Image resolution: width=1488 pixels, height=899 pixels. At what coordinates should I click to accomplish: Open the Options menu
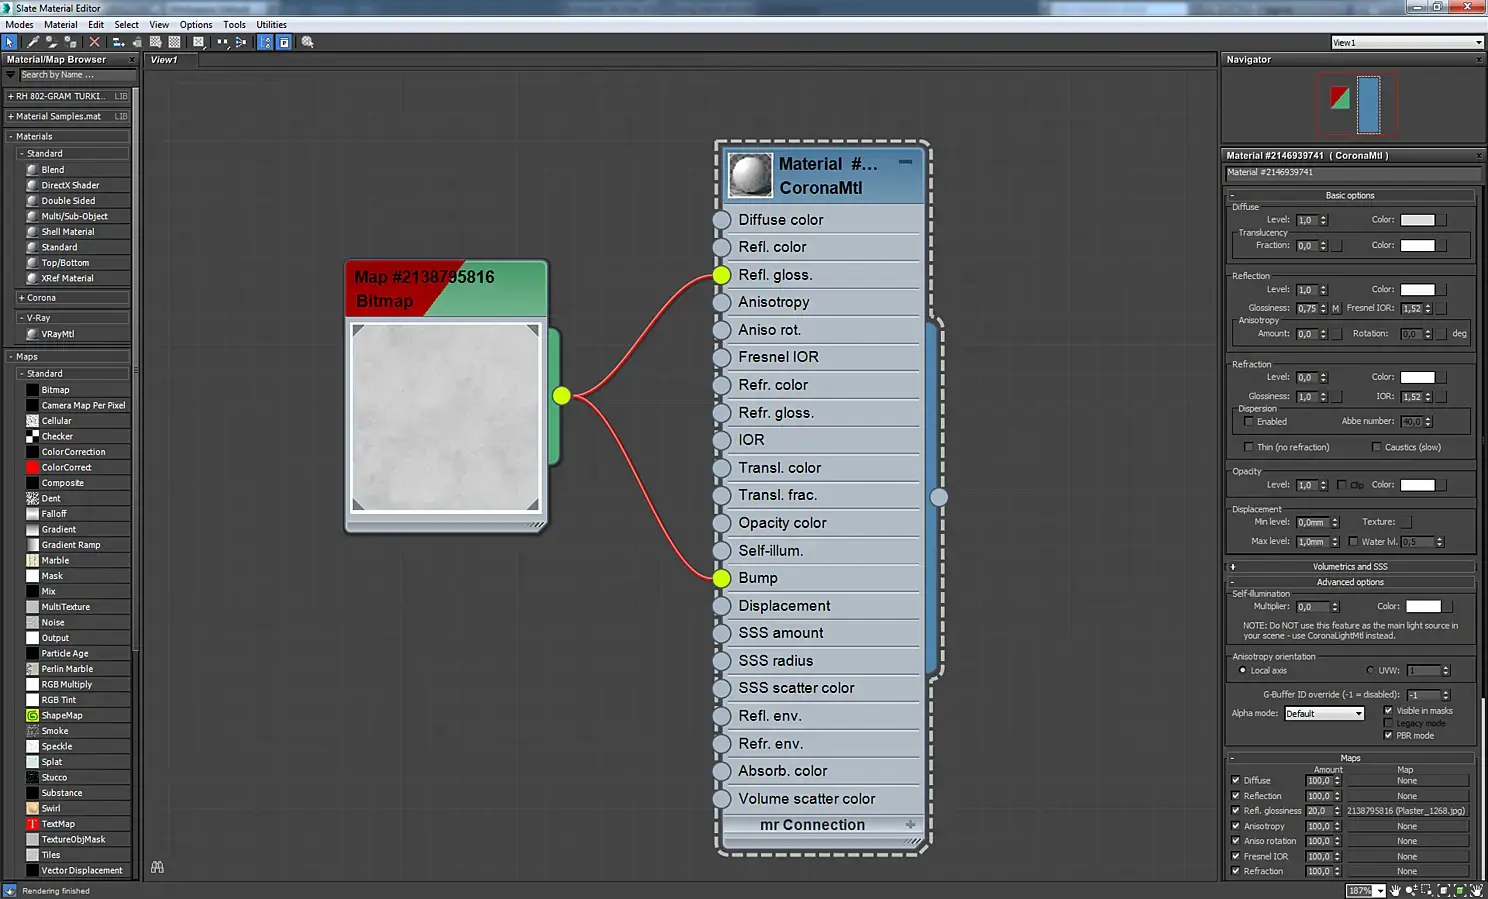click(x=196, y=25)
